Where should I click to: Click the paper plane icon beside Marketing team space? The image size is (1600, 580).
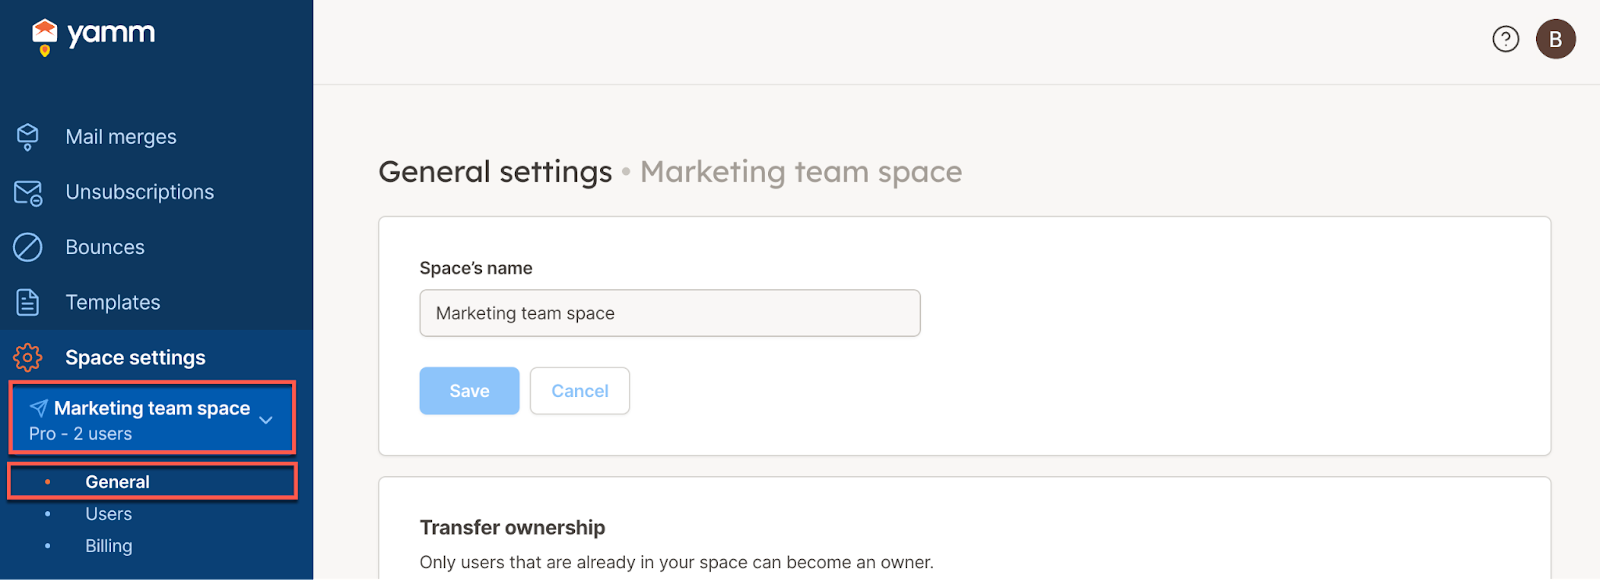tap(39, 408)
